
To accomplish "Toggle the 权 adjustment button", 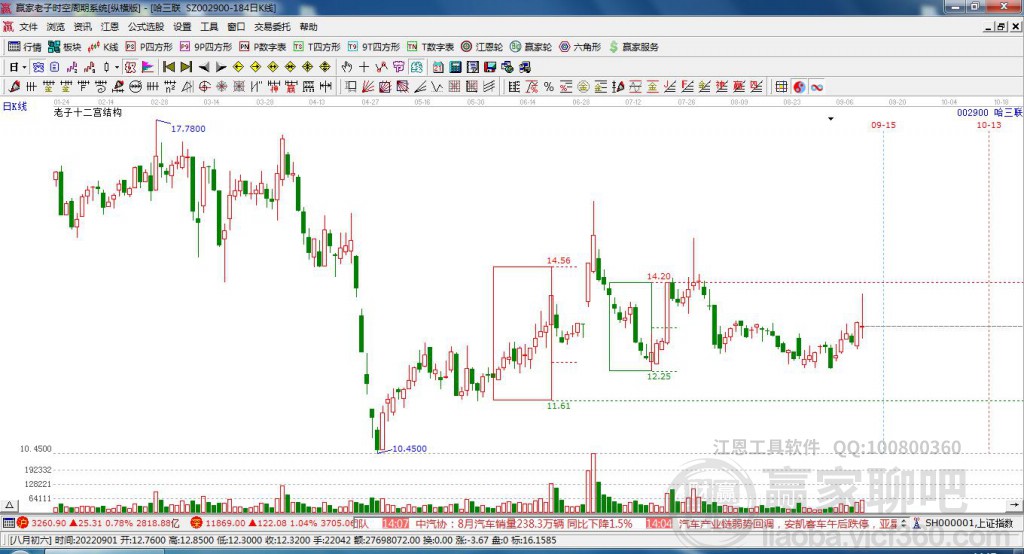I will click(x=130, y=67).
